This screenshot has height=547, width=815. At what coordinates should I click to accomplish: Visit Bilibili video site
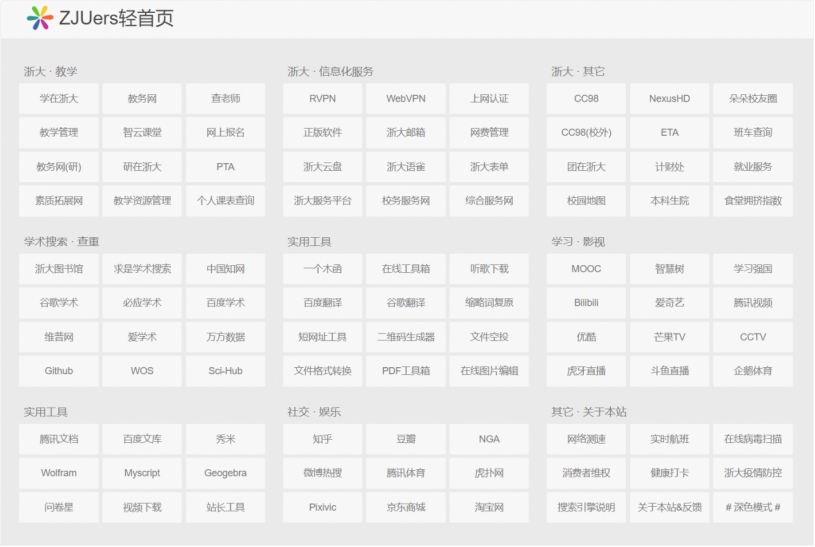pyautogui.click(x=586, y=303)
